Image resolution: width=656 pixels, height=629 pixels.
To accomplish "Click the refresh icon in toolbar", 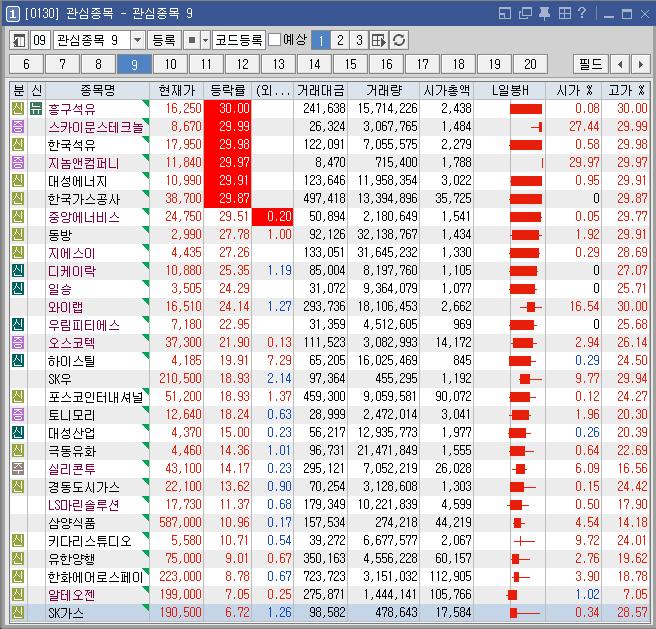I will click(x=399, y=40).
